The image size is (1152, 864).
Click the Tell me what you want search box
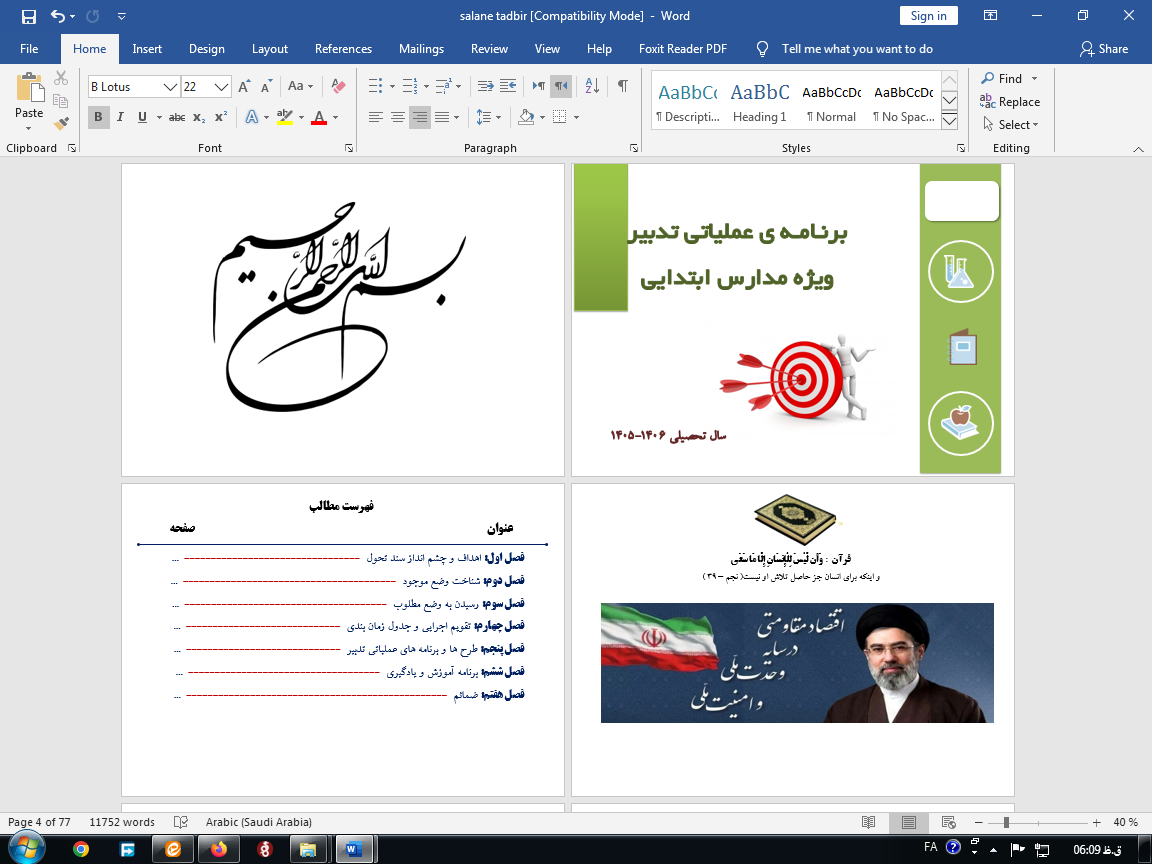(x=857, y=48)
